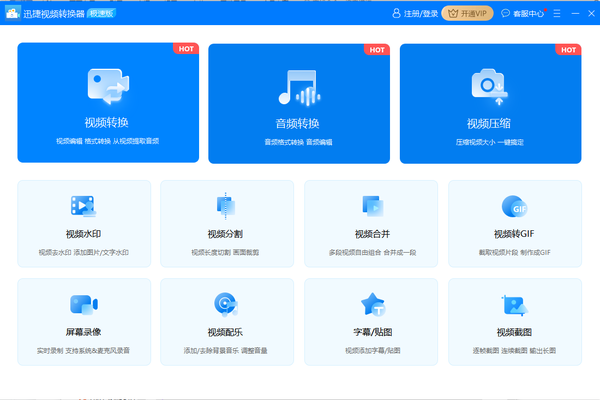The image size is (600, 400).
Task: Open the 视频转换 video conversion tile
Action: (x=108, y=103)
